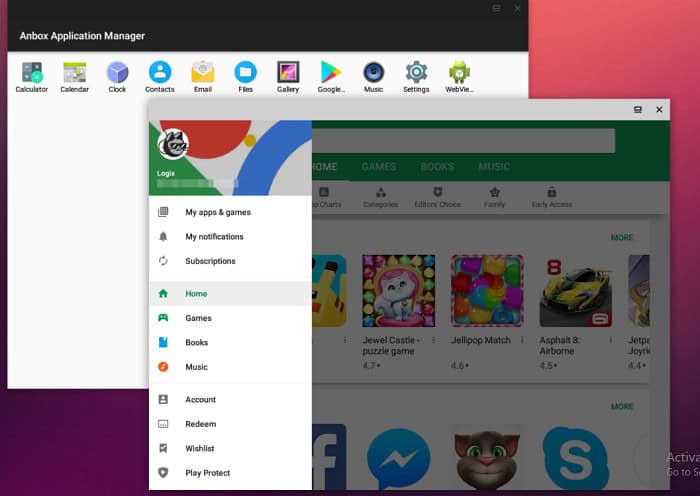Open Jewel Castle overflow menu
700x496 pixels.
pyautogui.click(x=433, y=341)
